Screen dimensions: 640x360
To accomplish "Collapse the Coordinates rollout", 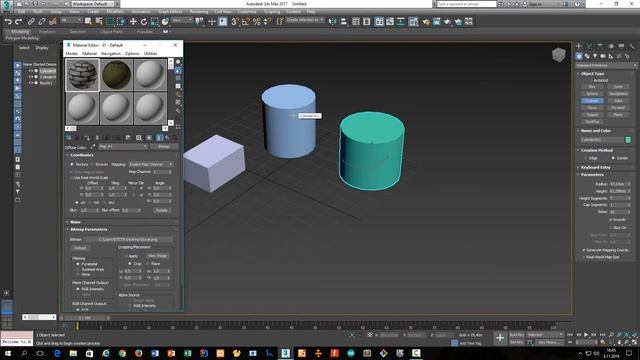I will point(82,155).
